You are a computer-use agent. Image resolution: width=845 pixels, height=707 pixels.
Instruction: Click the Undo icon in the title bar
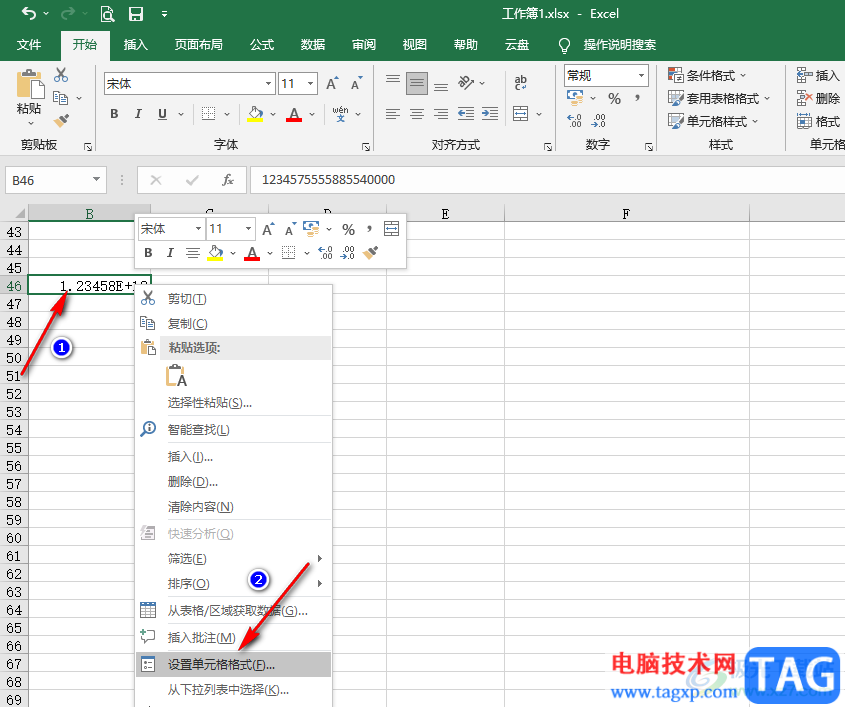pos(29,13)
